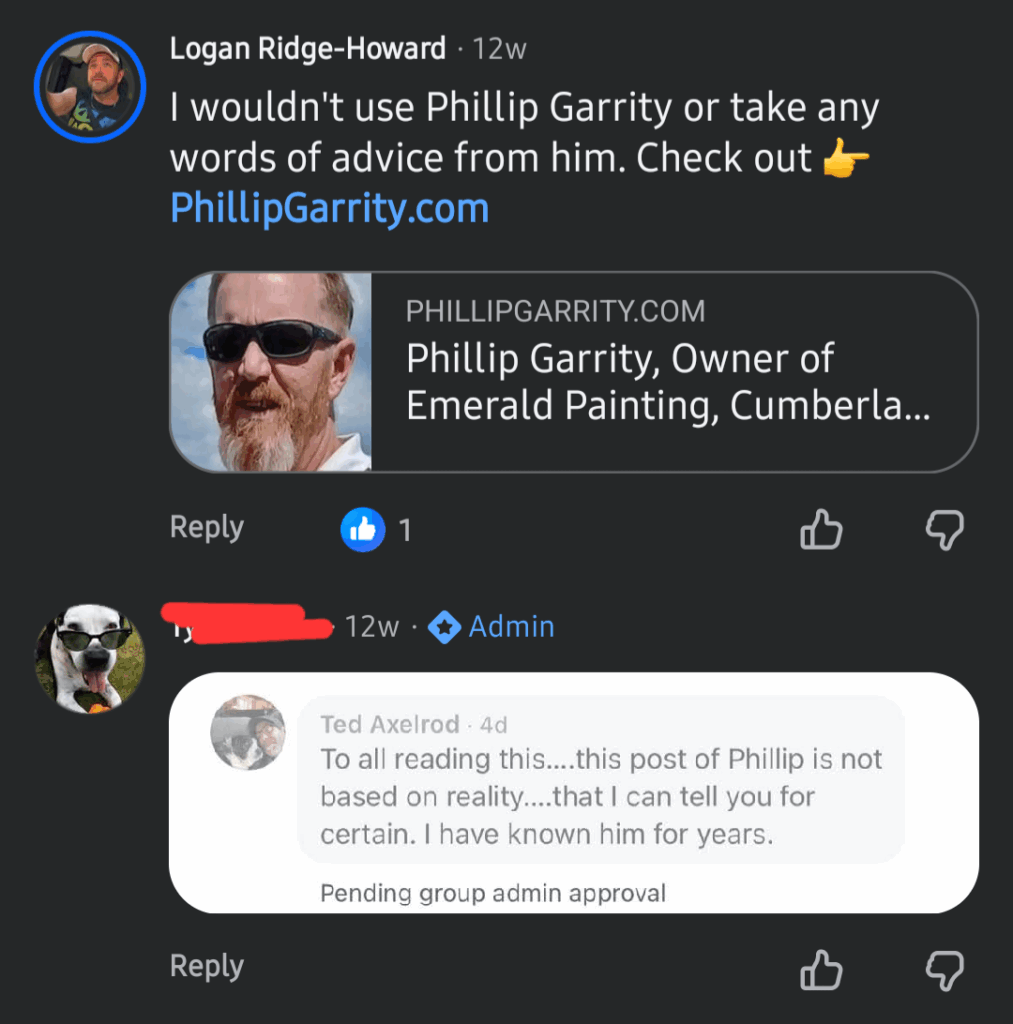
Task: Click the link preview photo thumbnail
Action: click(x=272, y=372)
